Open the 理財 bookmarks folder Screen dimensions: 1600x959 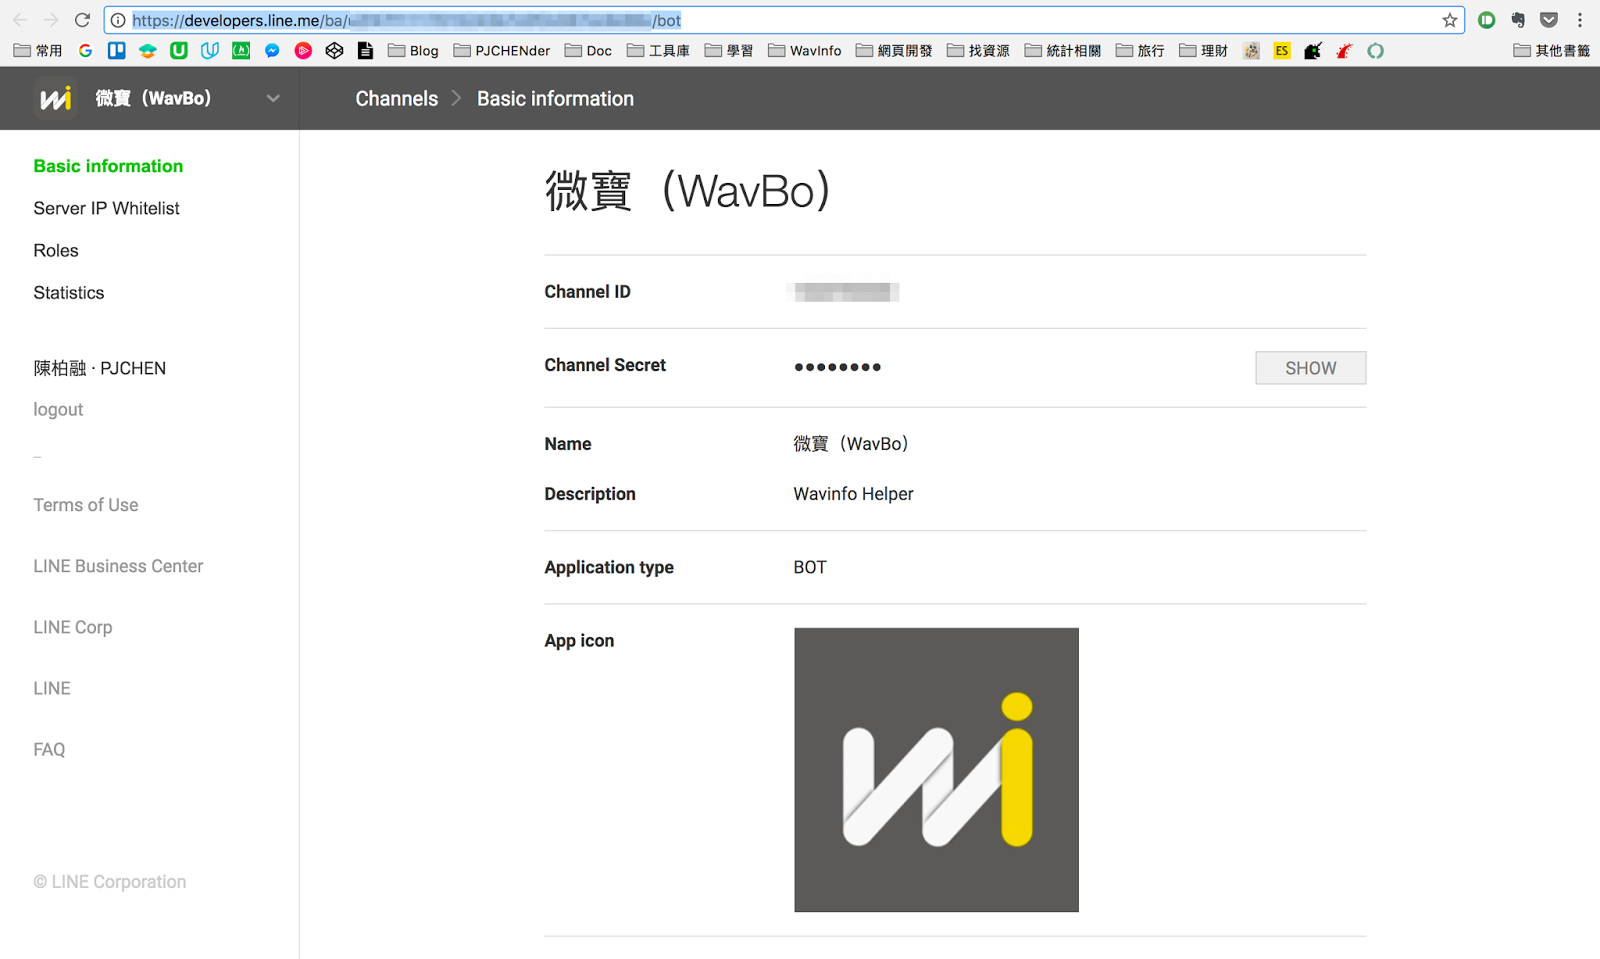coord(1203,50)
